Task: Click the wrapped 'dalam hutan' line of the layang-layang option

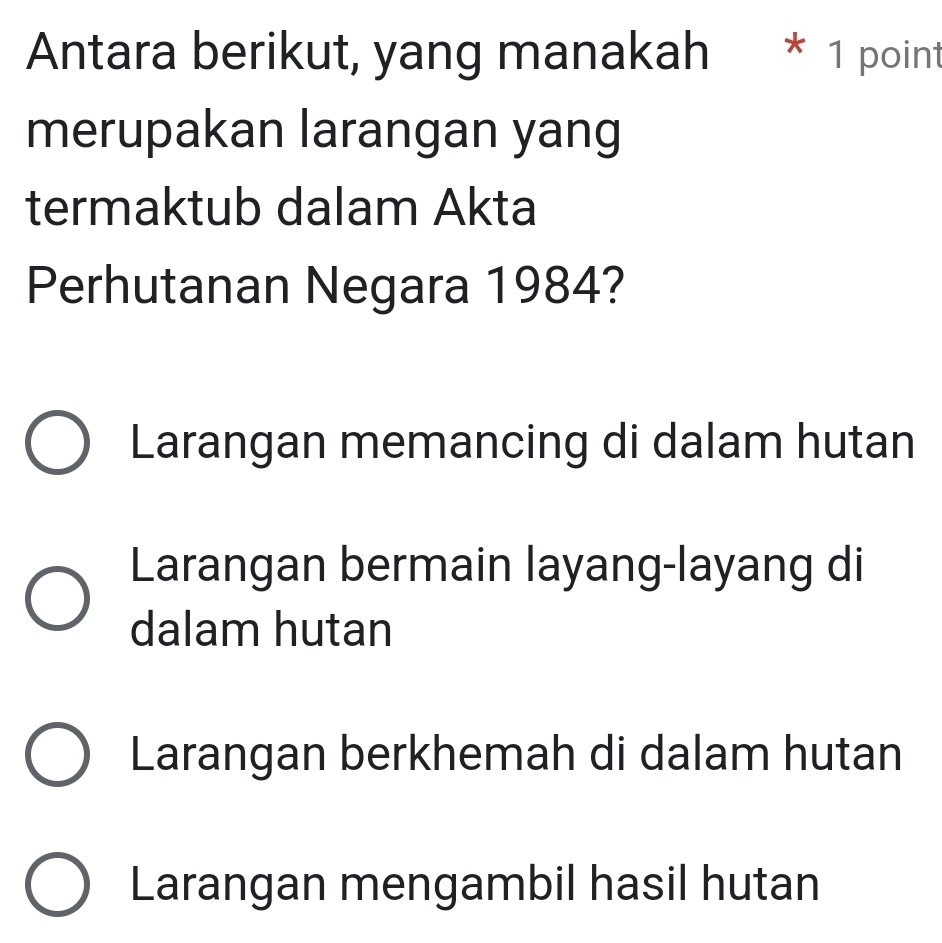Action: tap(261, 630)
